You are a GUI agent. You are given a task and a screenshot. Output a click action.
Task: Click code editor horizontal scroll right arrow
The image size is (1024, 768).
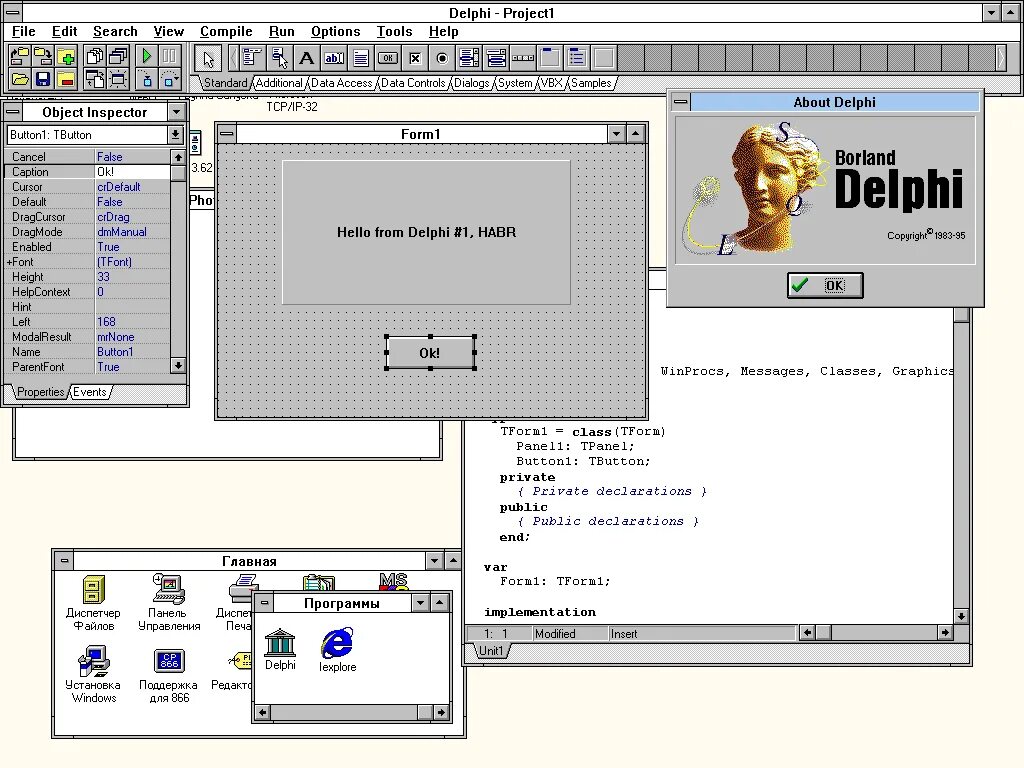coord(945,632)
